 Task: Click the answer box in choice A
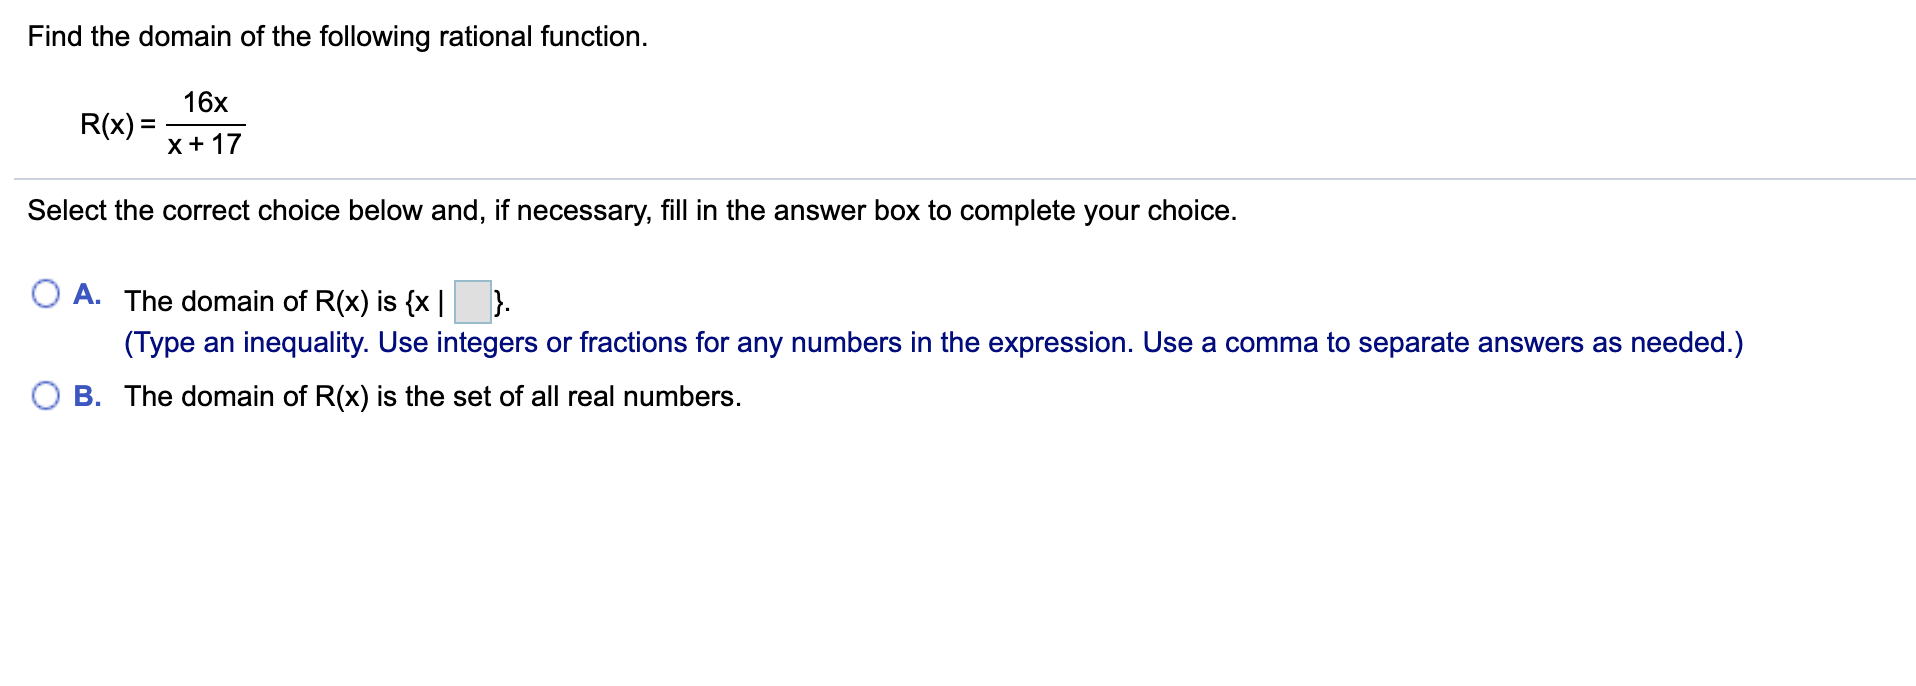tap(473, 302)
